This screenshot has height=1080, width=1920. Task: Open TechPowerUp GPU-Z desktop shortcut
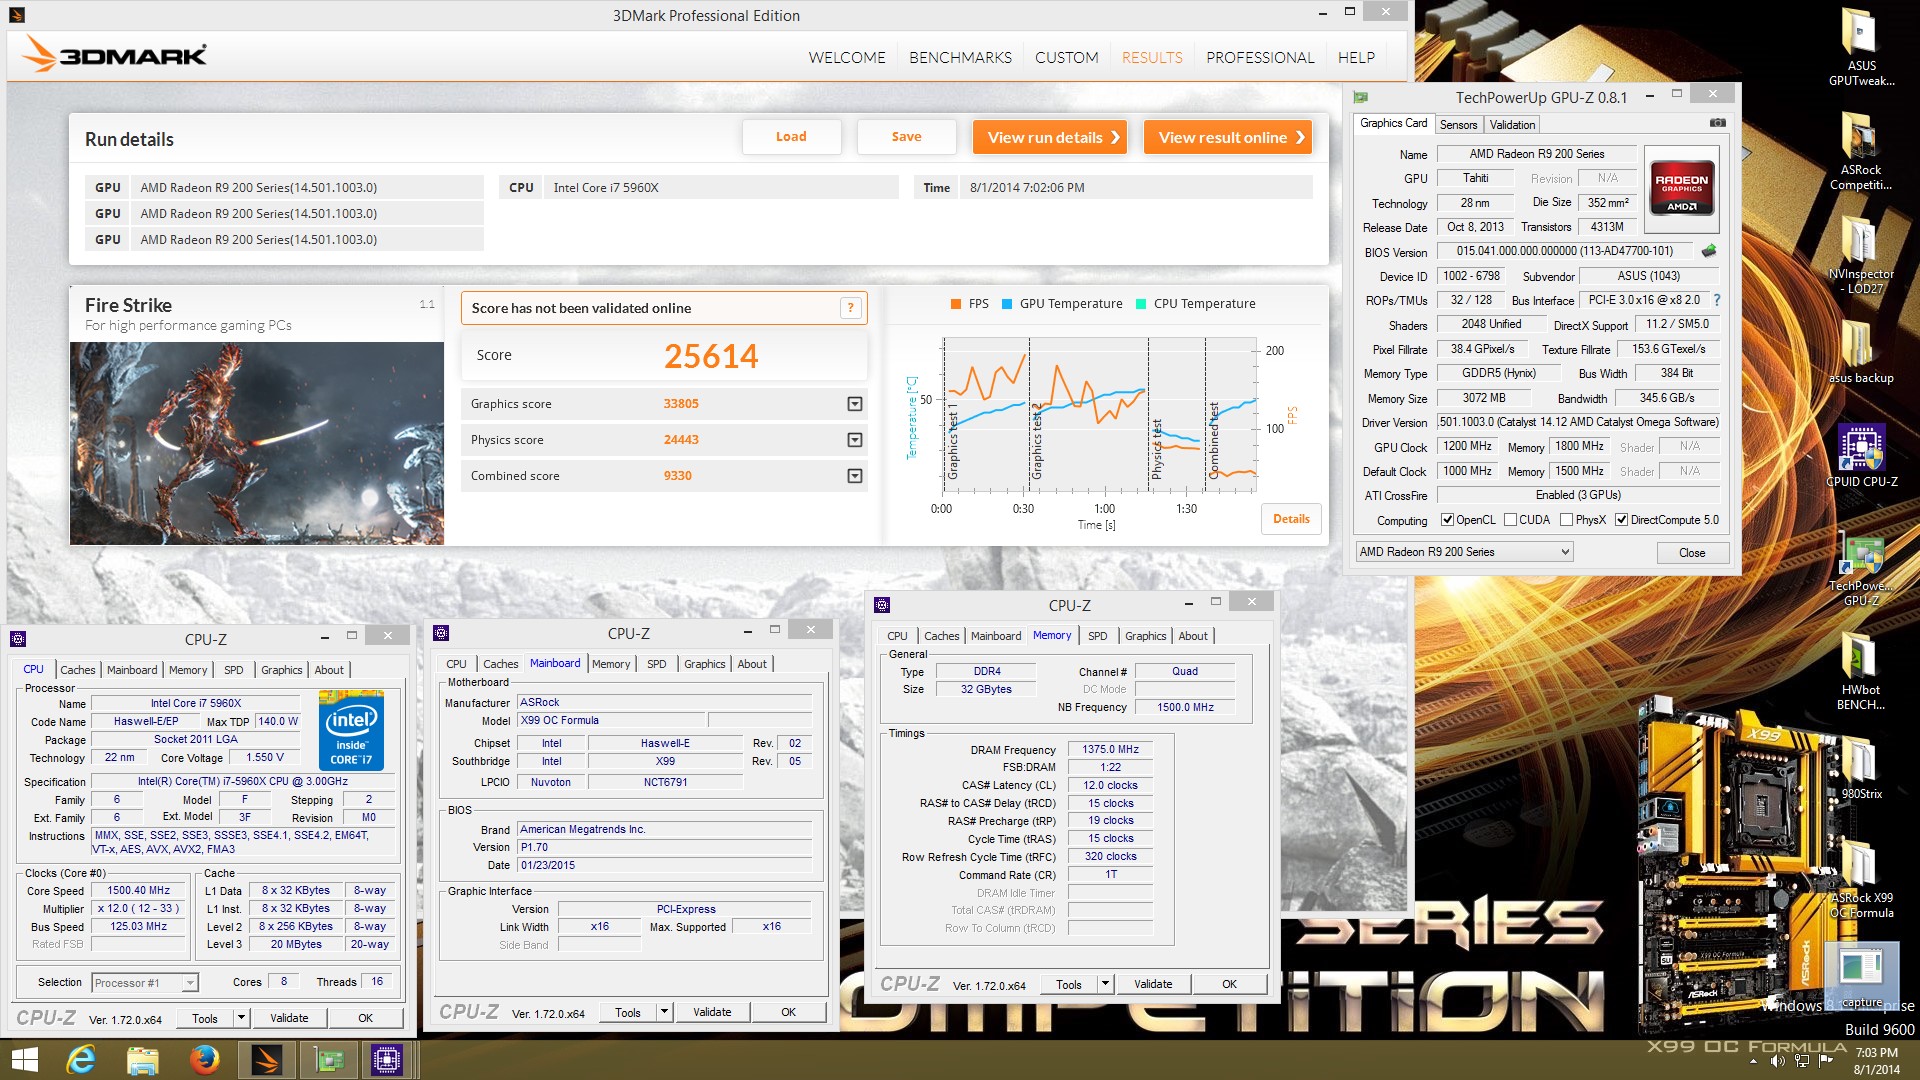[x=1861, y=567]
